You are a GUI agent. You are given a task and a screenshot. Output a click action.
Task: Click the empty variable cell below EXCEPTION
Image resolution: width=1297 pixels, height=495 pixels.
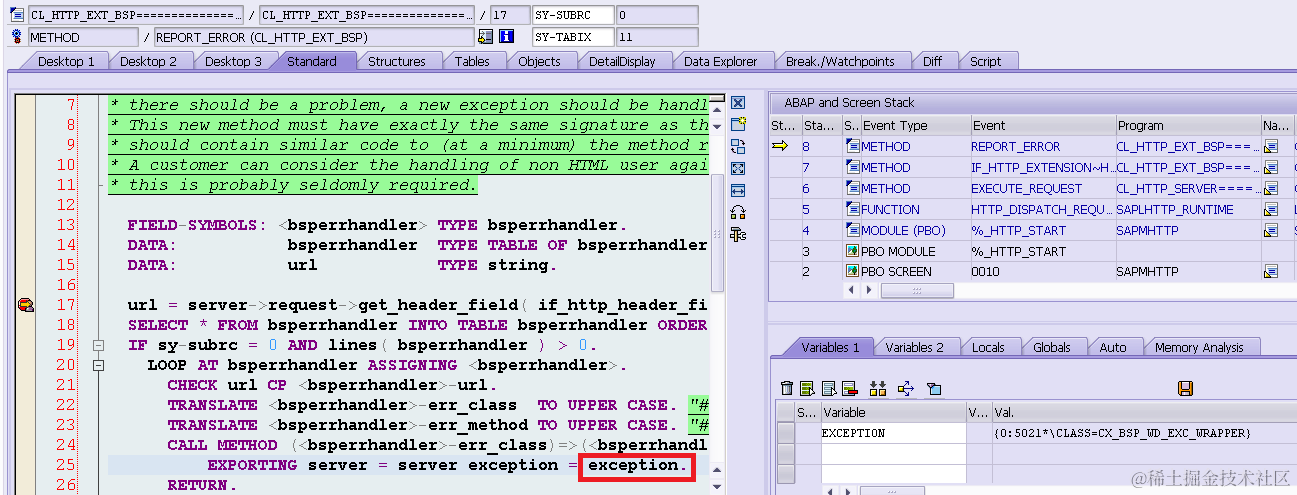coord(893,453)
